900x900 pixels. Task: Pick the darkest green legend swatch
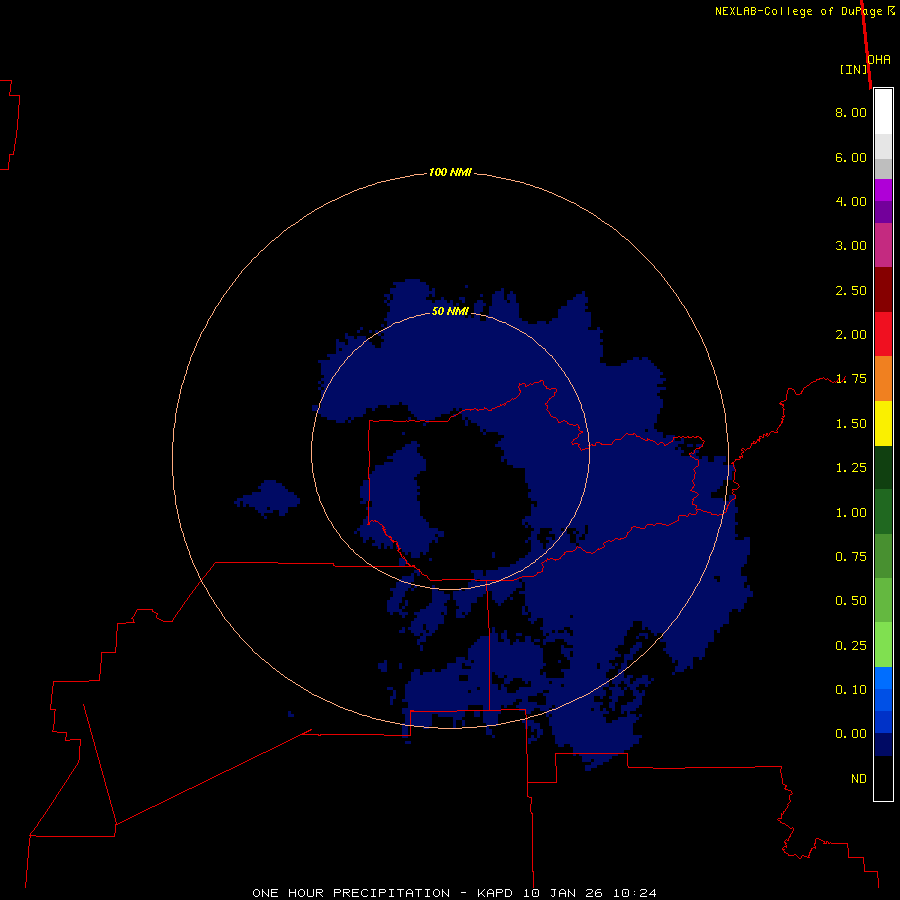[x=883, y=467]
